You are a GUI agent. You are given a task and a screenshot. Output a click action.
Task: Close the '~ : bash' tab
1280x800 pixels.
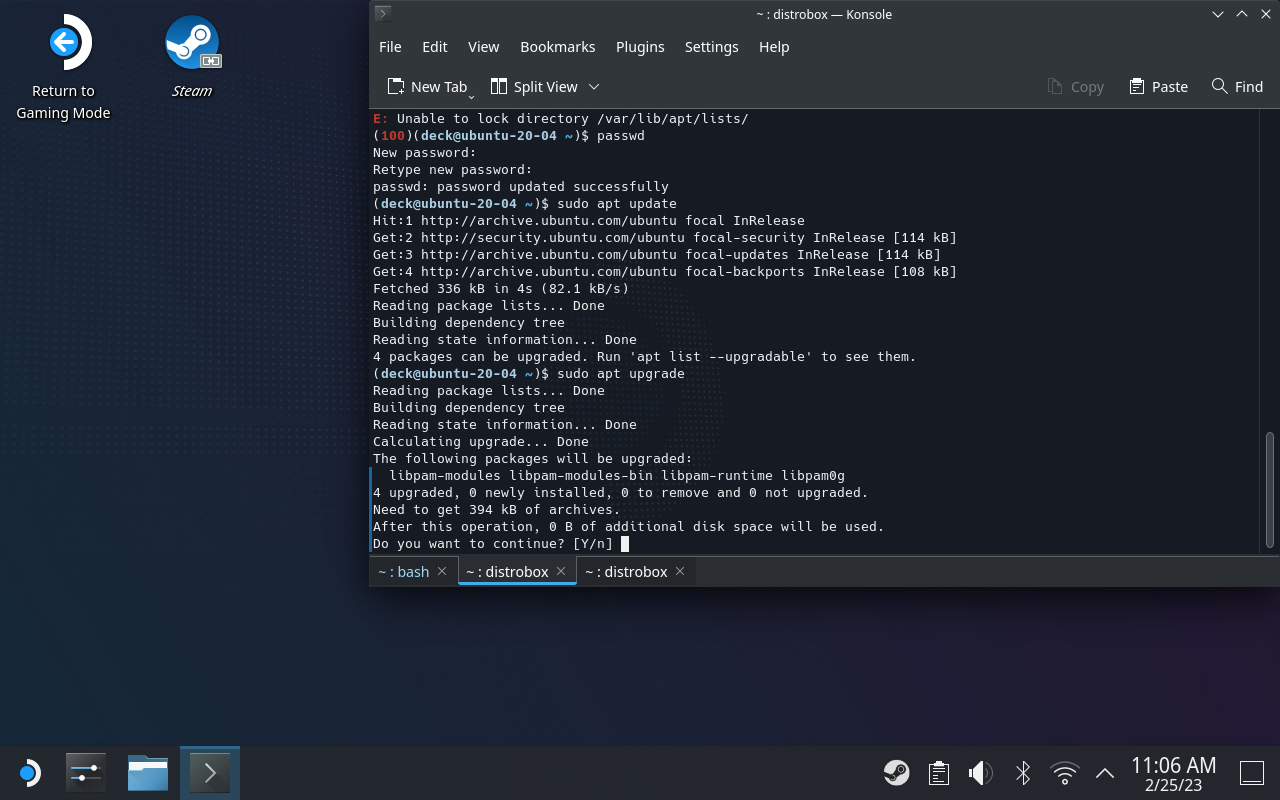(442, 572)
